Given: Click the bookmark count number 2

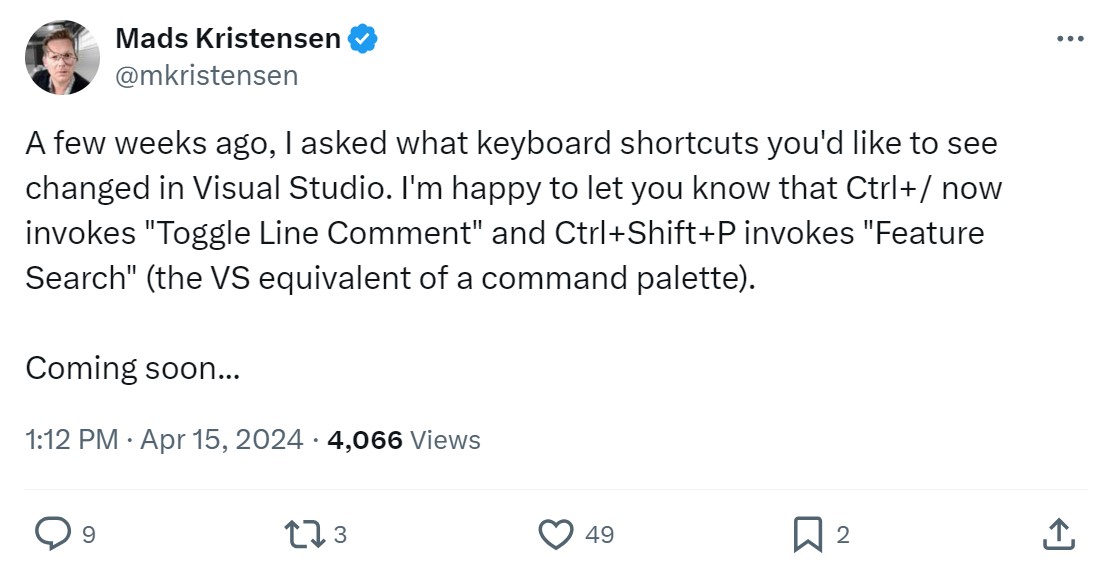Looking at the screenshot, I should point(842,536).
